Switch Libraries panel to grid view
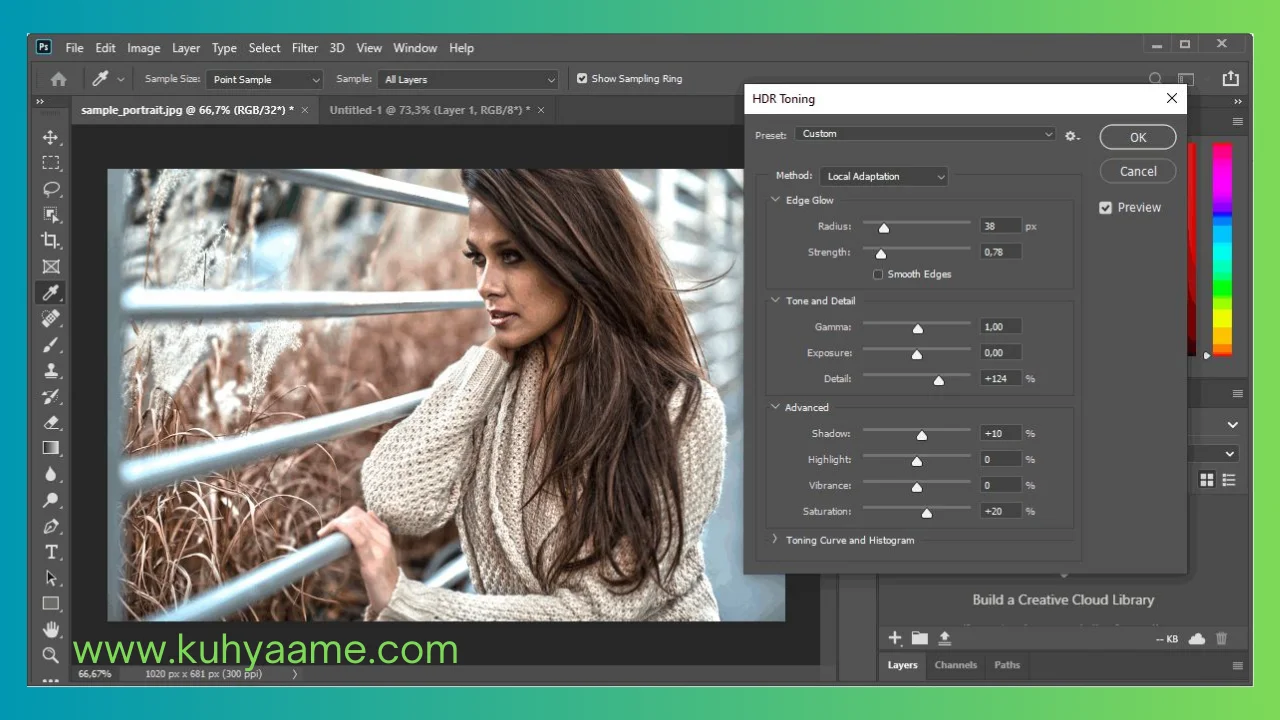This screenshot has height=720, width=1280. pos(1207,480)
